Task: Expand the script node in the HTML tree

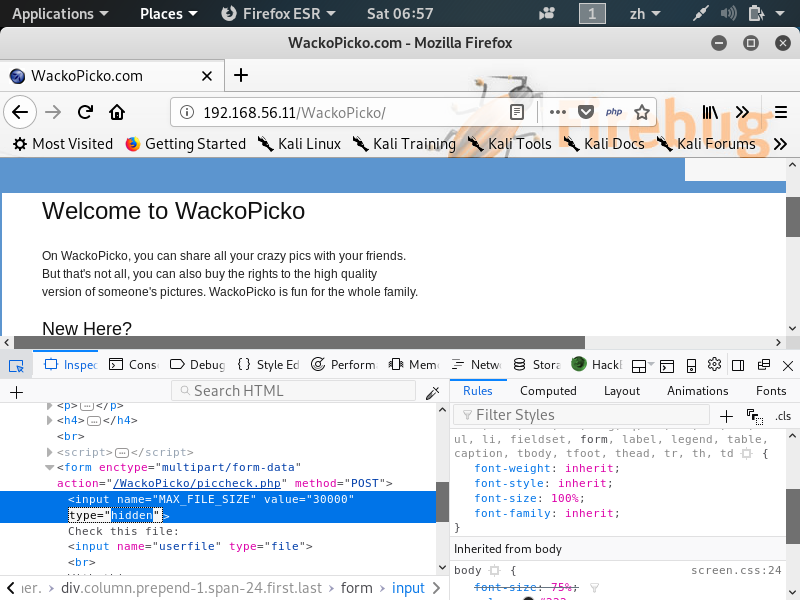Action: 49,452
